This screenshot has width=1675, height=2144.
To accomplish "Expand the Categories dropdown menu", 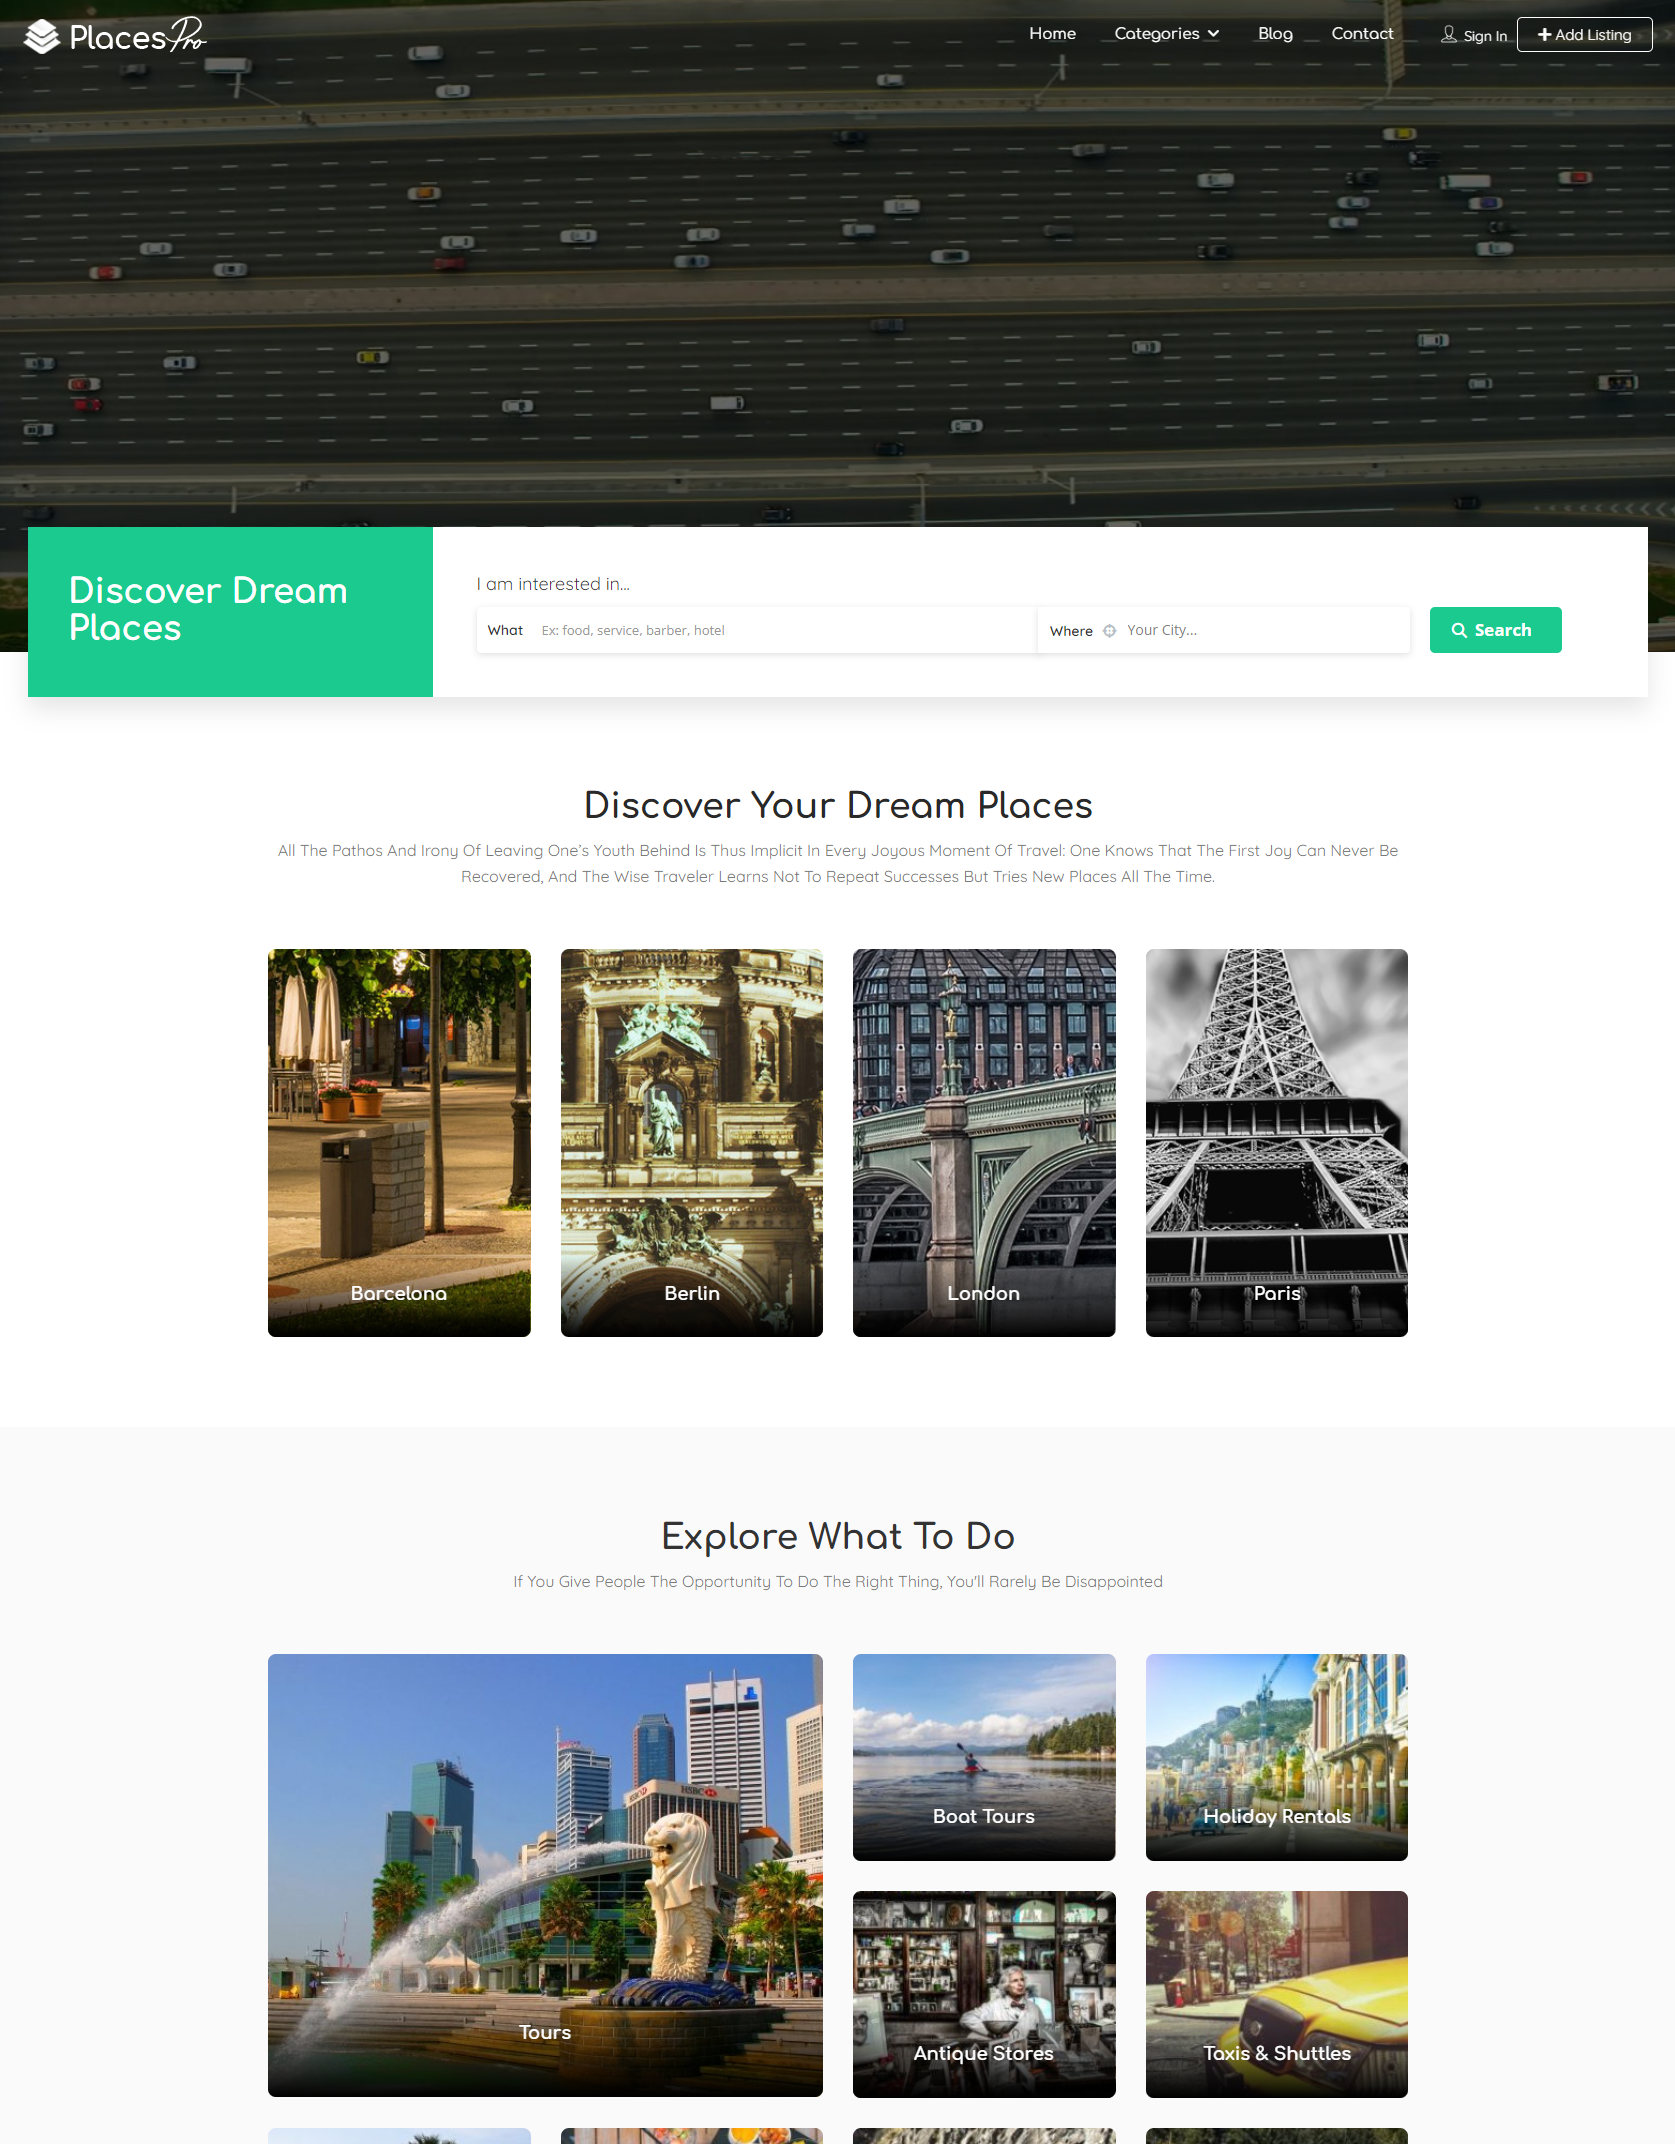I will click(x=1166, y=34).
